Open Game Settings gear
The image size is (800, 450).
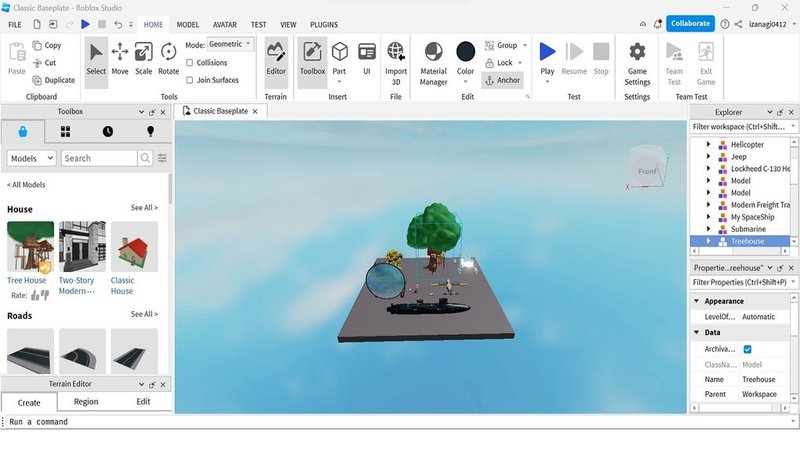point(637,64)
